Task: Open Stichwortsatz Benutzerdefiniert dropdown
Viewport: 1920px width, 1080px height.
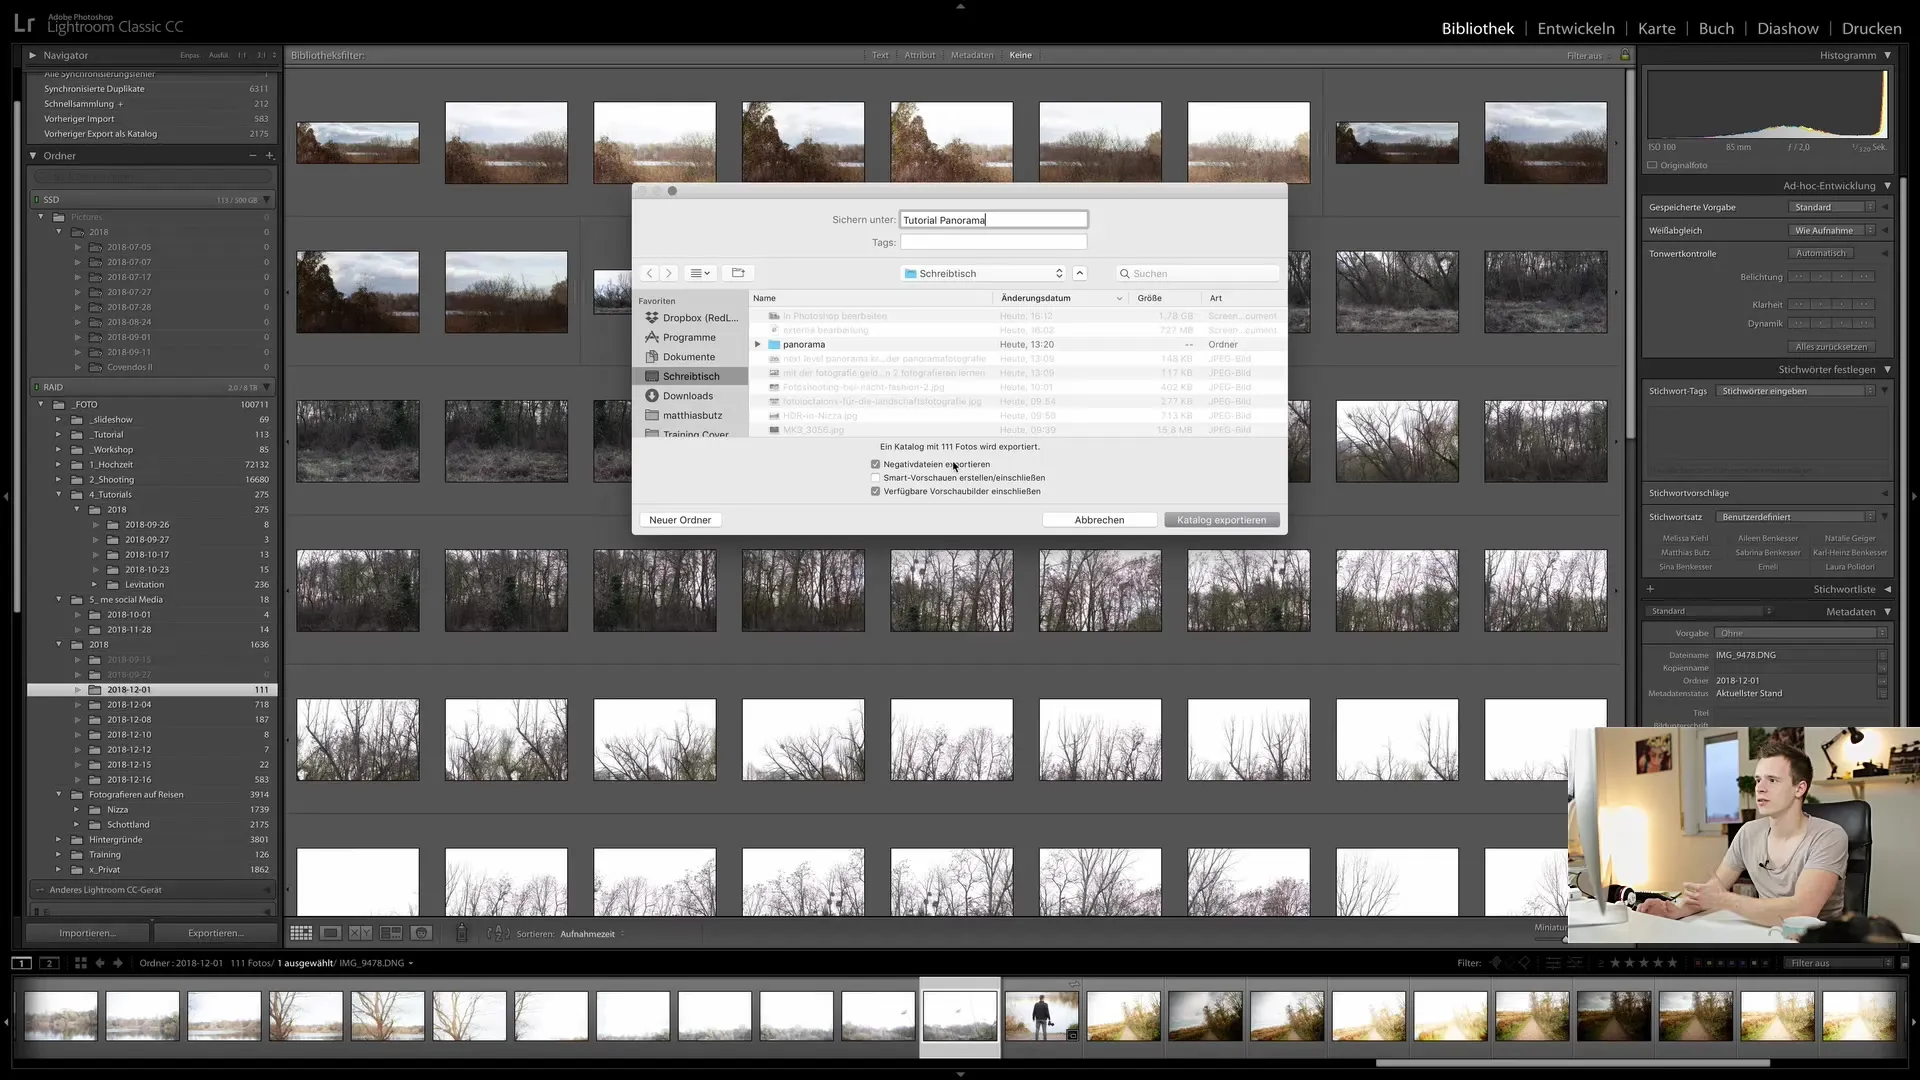Action: pos(1795,517)
